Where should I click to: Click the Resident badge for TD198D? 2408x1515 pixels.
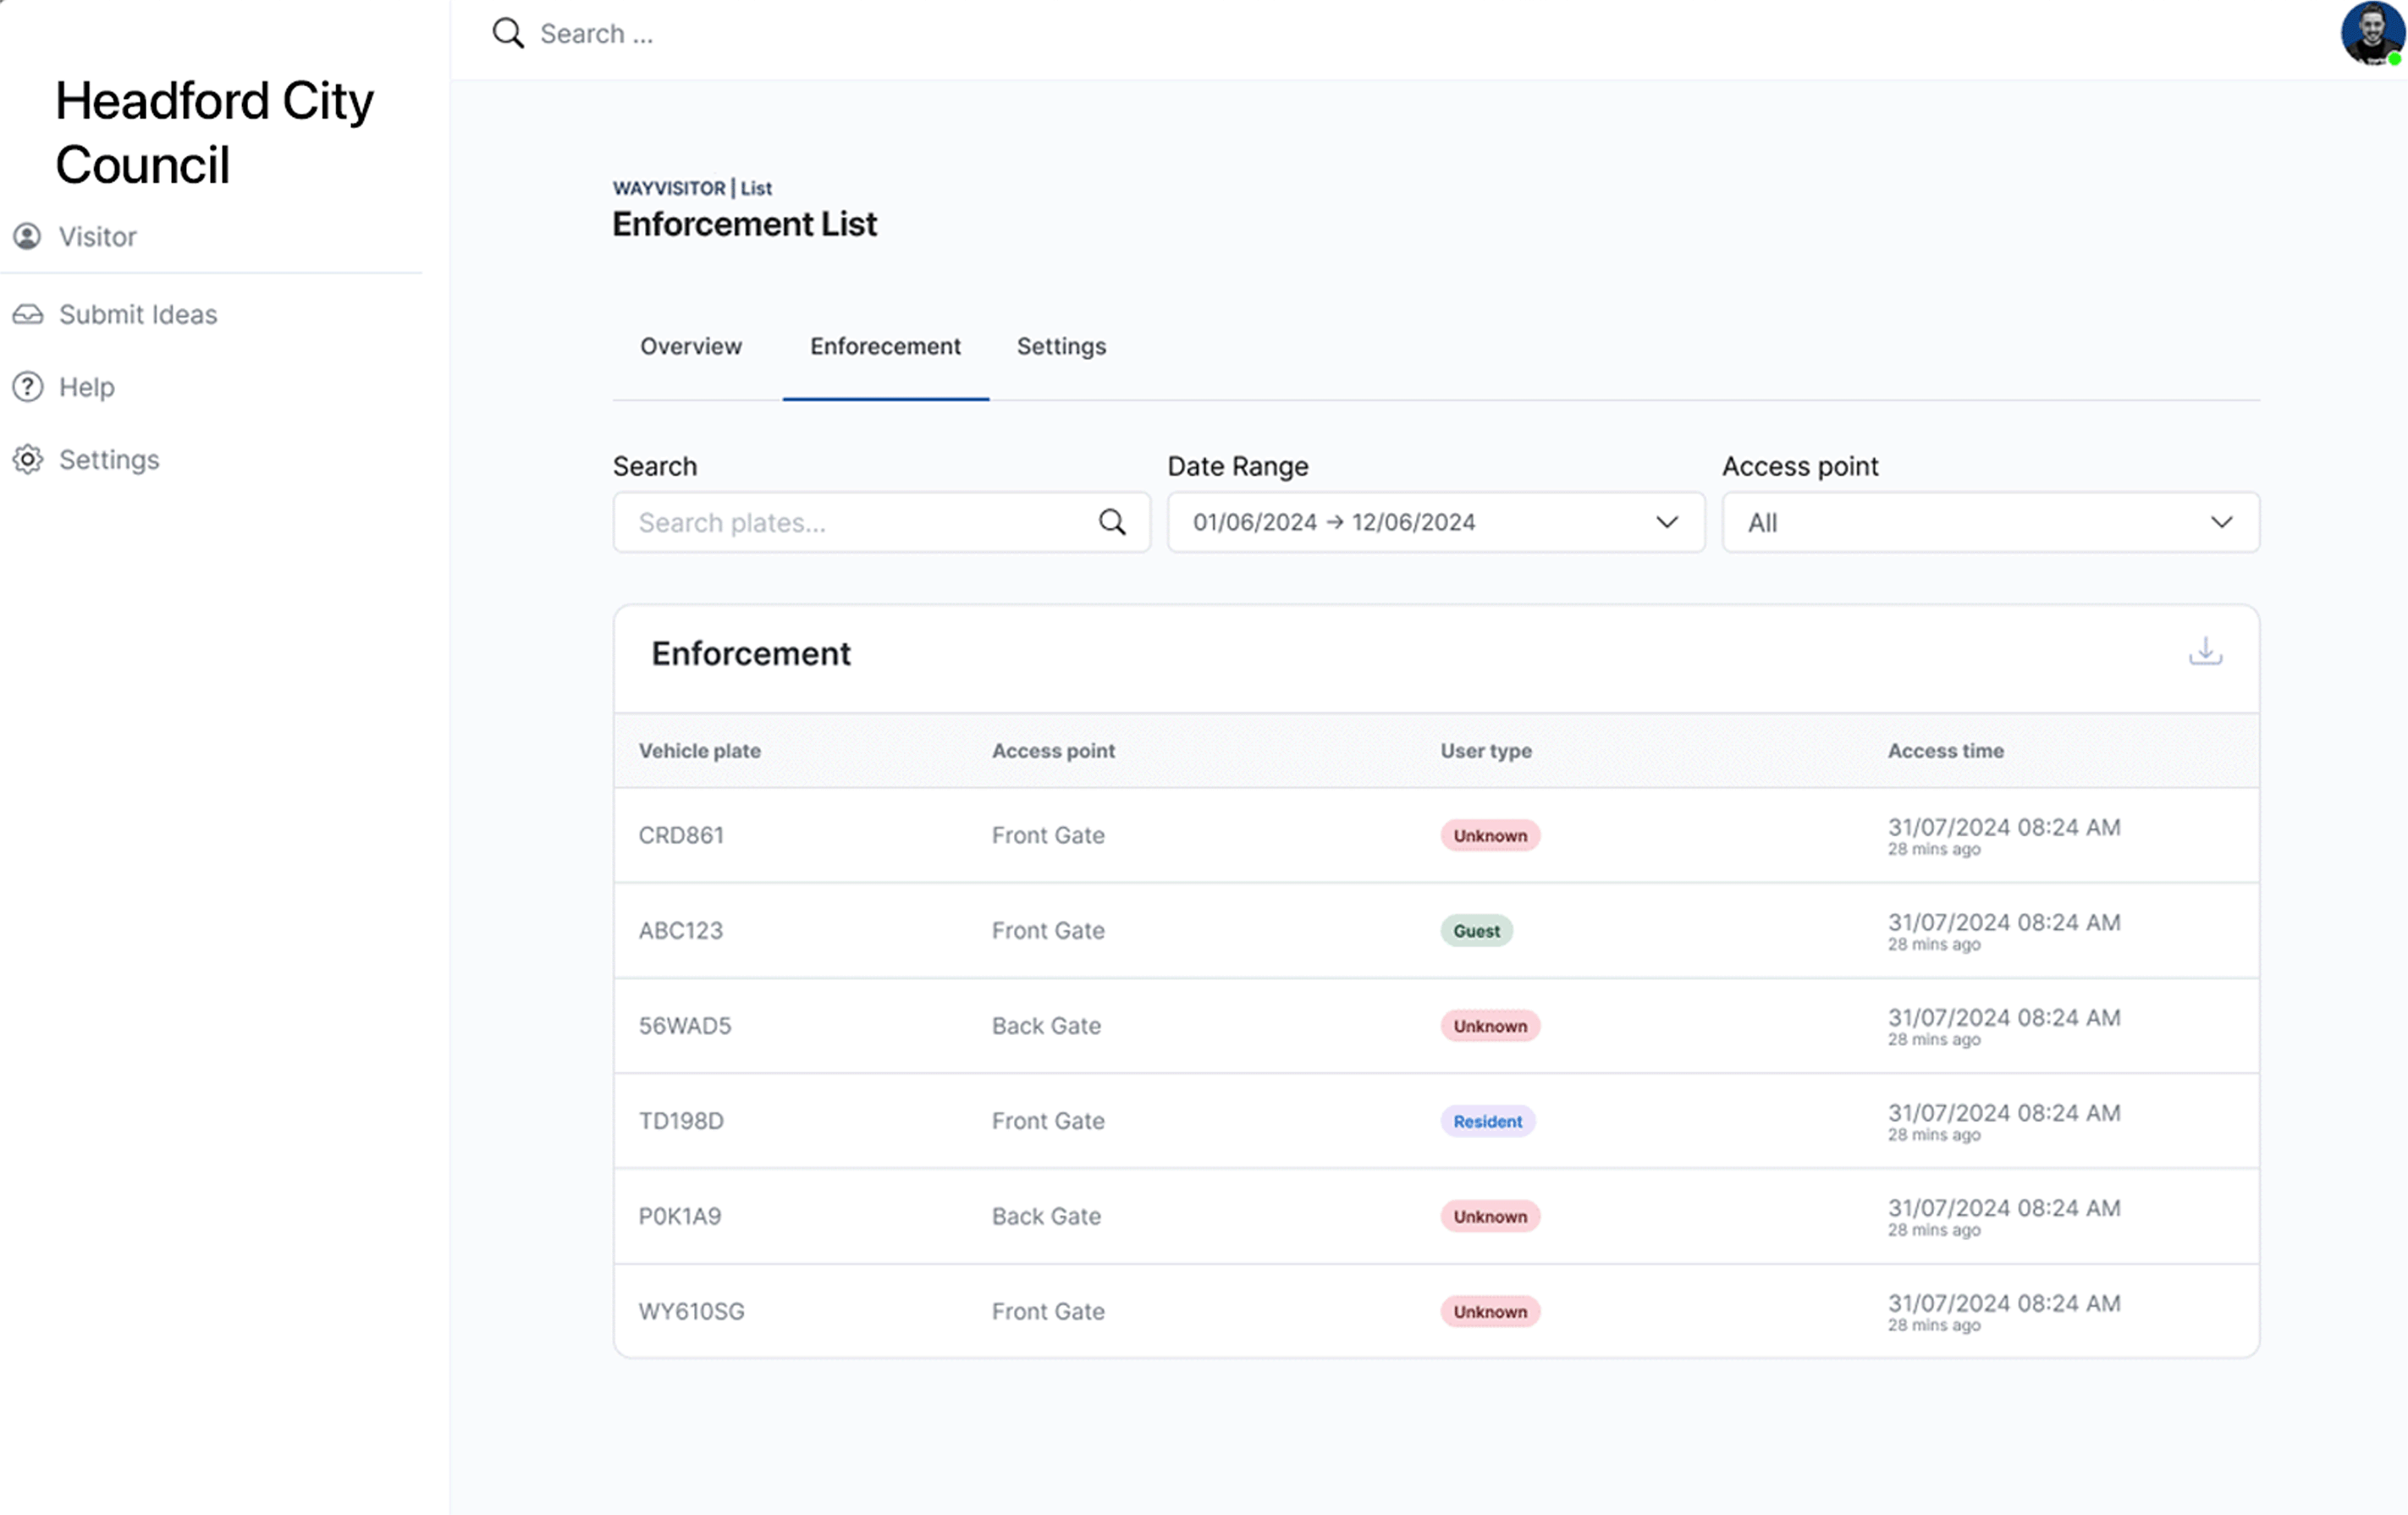pyautogui.click(x=1487, y=1121)
